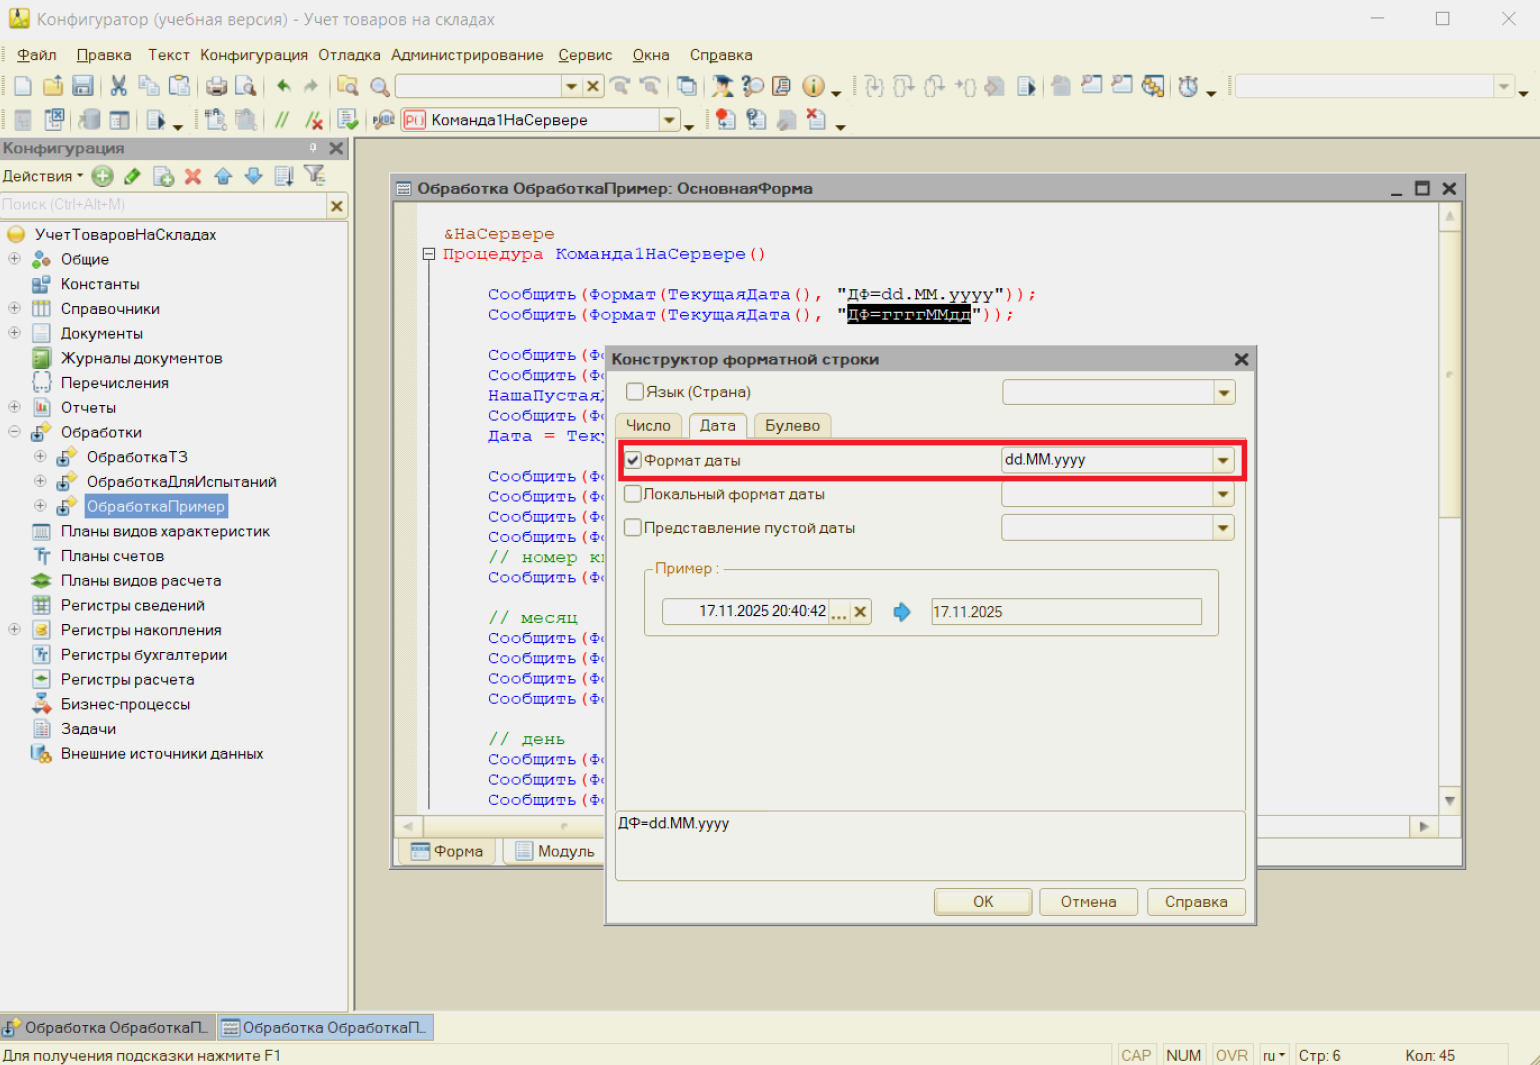Click the filter funnel icon in Конфигурация panel

(314, 176)
